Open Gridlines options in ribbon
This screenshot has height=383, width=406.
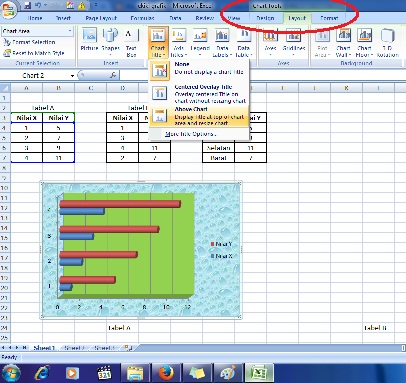[x=294, y=42]
